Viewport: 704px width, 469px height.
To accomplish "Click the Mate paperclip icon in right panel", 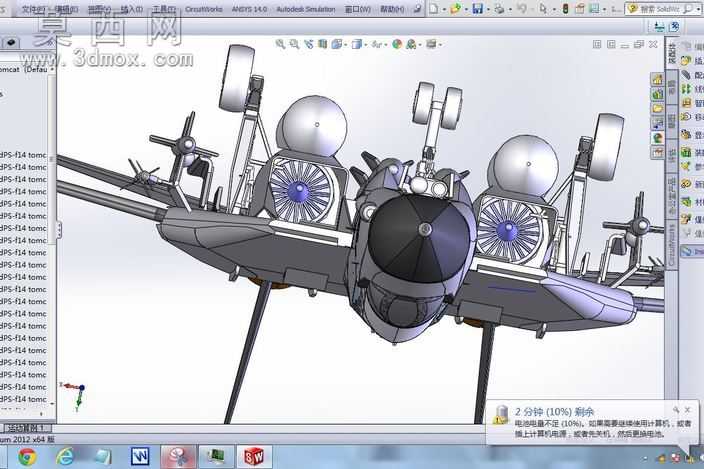I will 686,75.
